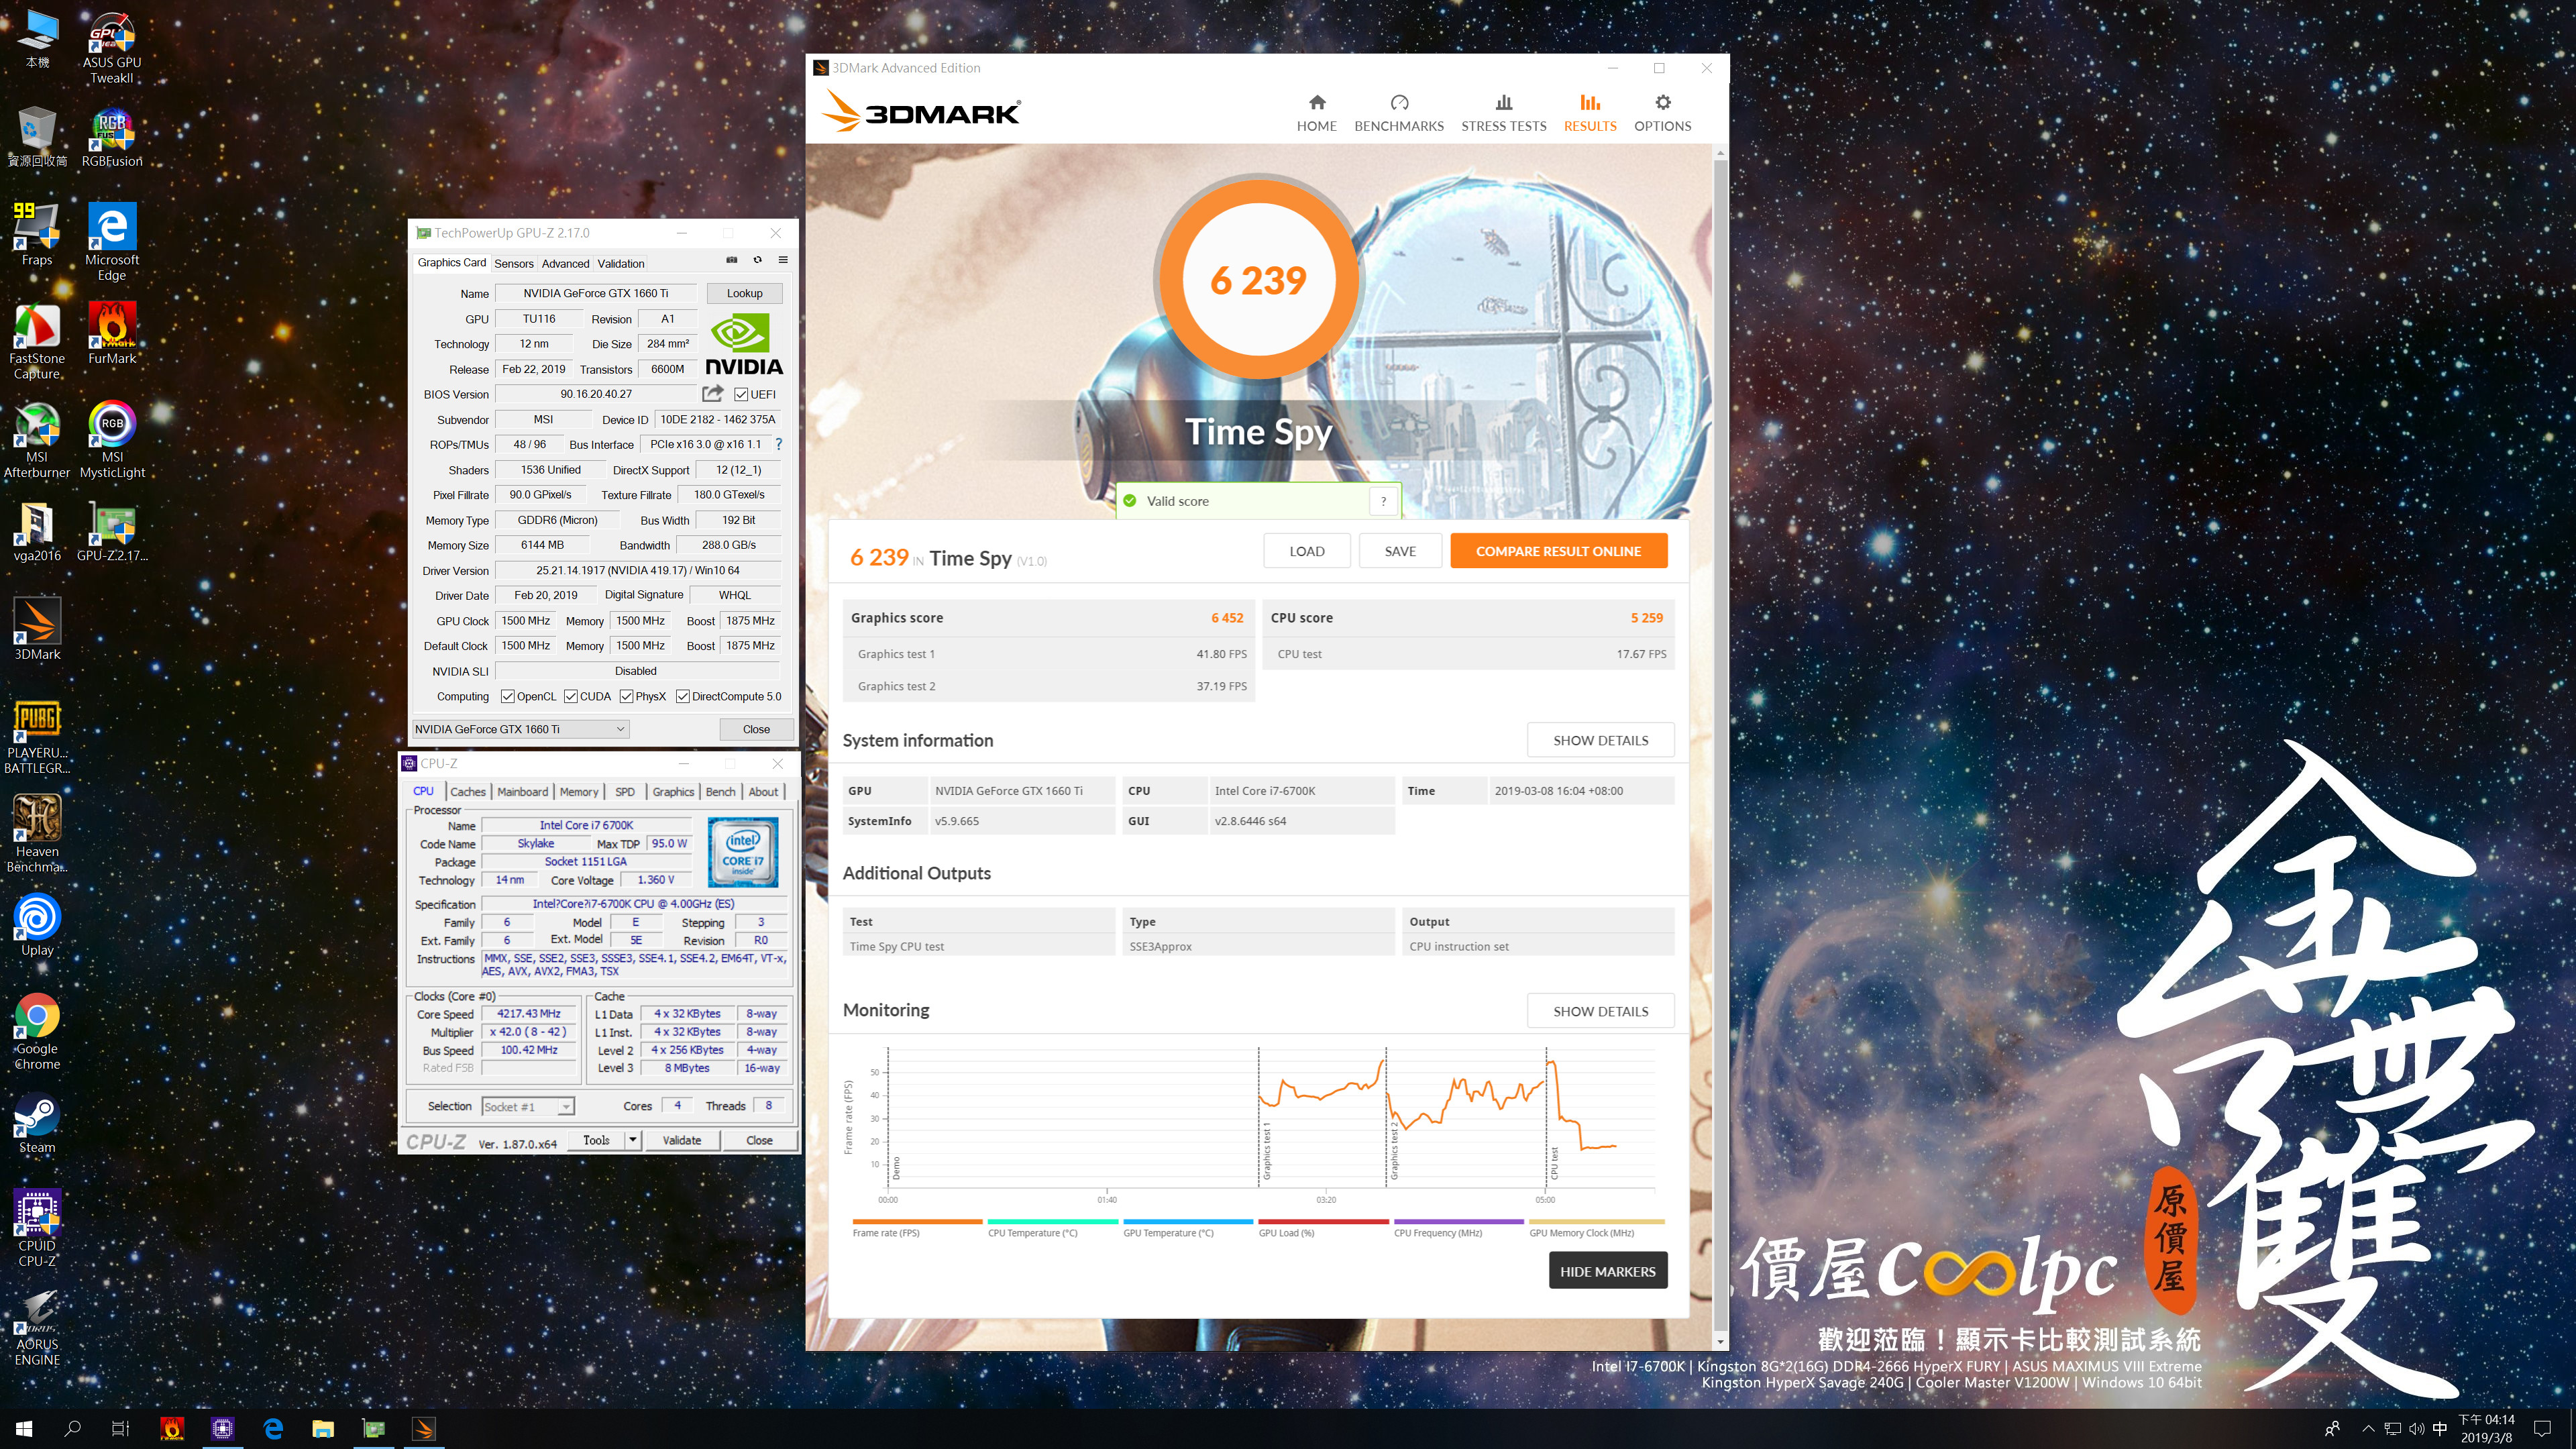Open the CPUID CPU-Z desktop icon
The height and width of the screenshot is (1449, 2576).
coord(37,1228)
